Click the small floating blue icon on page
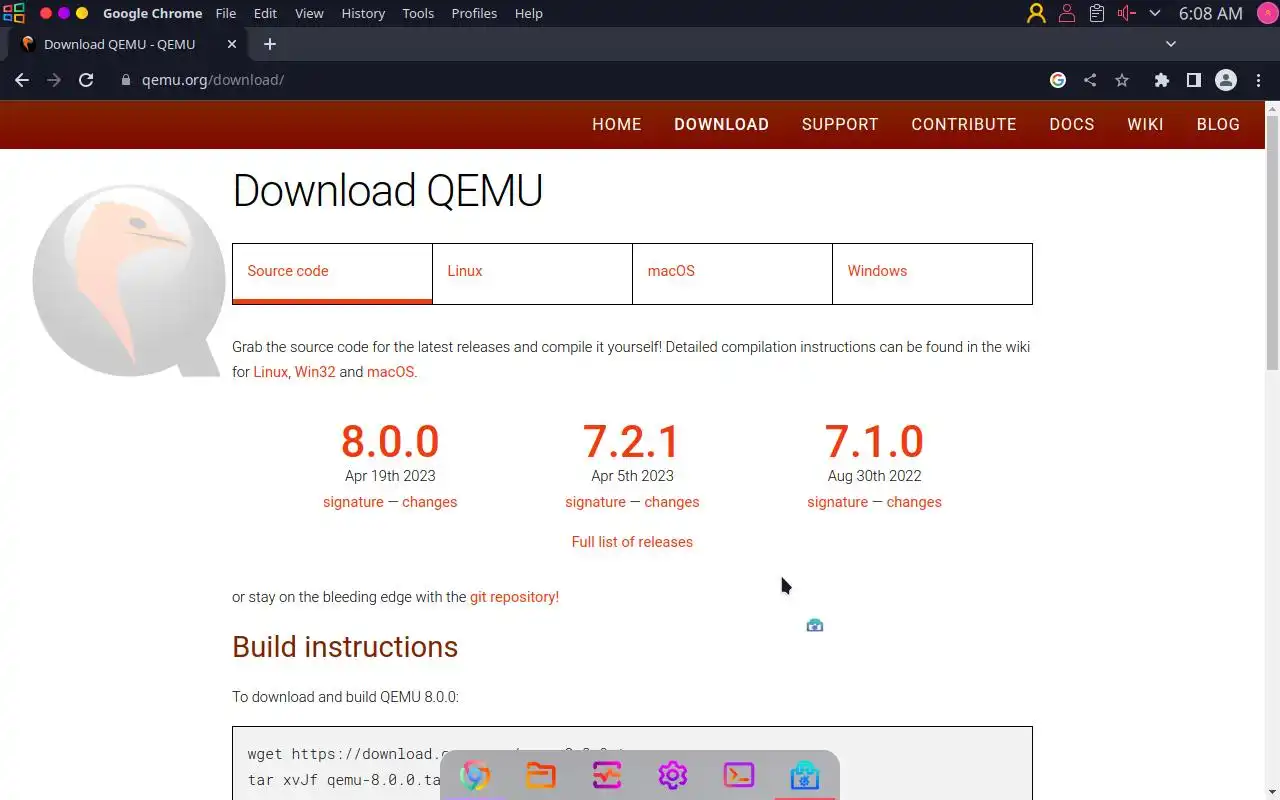The width and height of the screenshot is (1280, 800). (815, 625)
